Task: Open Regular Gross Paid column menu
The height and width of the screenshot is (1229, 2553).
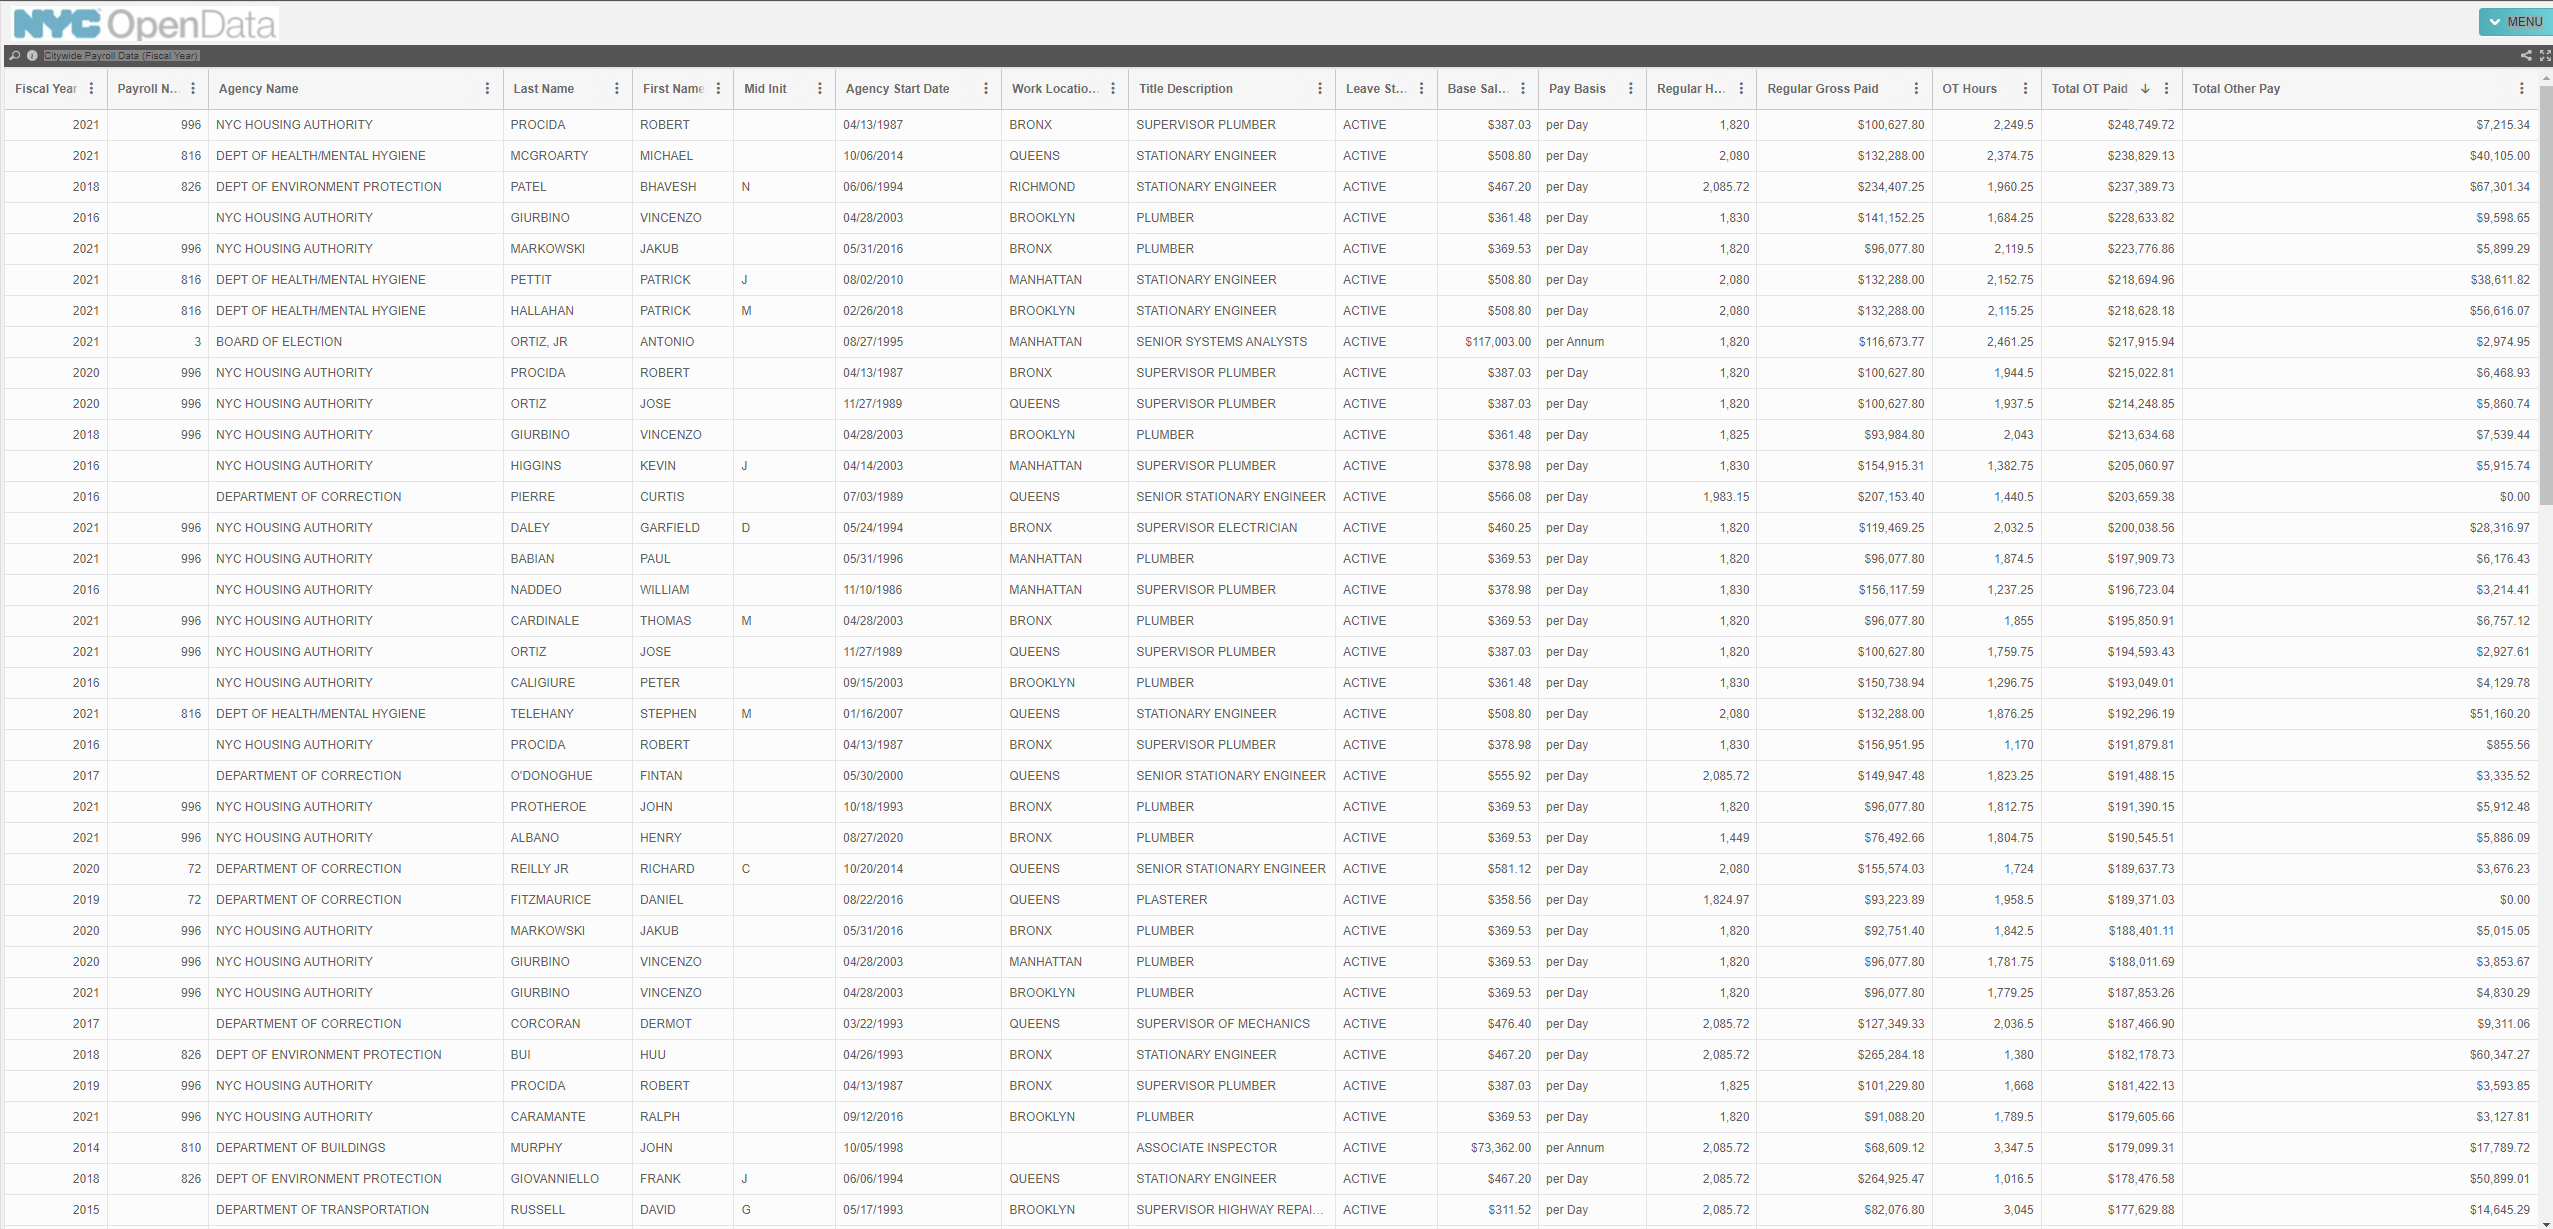Action: 1916,89
